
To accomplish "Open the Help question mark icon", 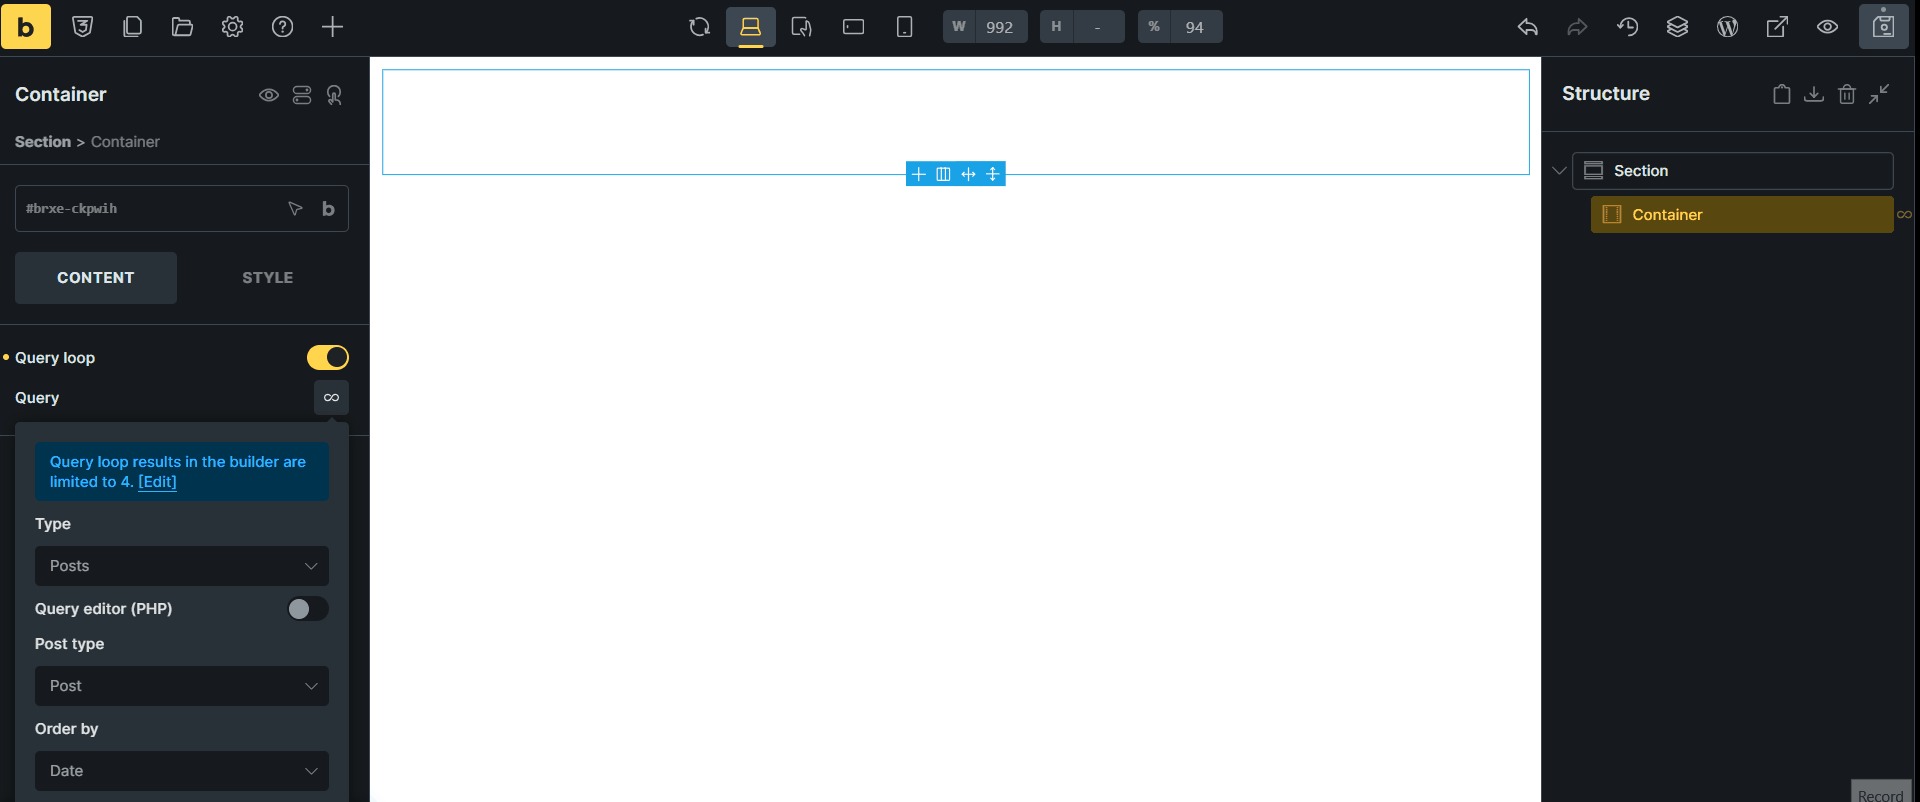I will coord(282,27).
